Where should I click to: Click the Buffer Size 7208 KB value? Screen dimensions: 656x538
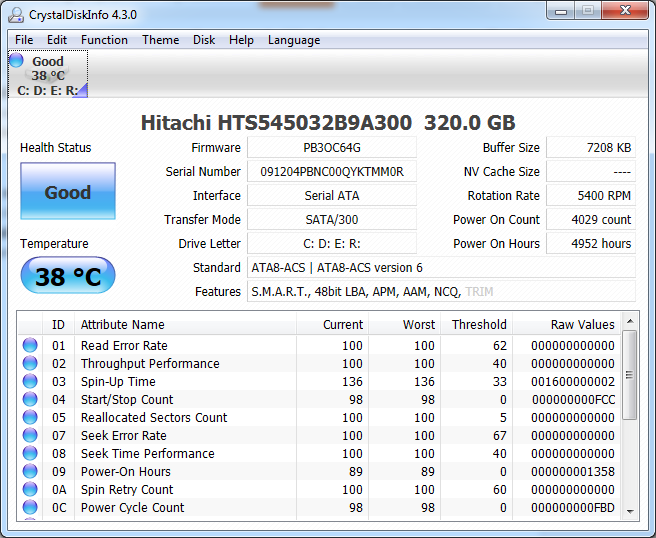(591, 148)
